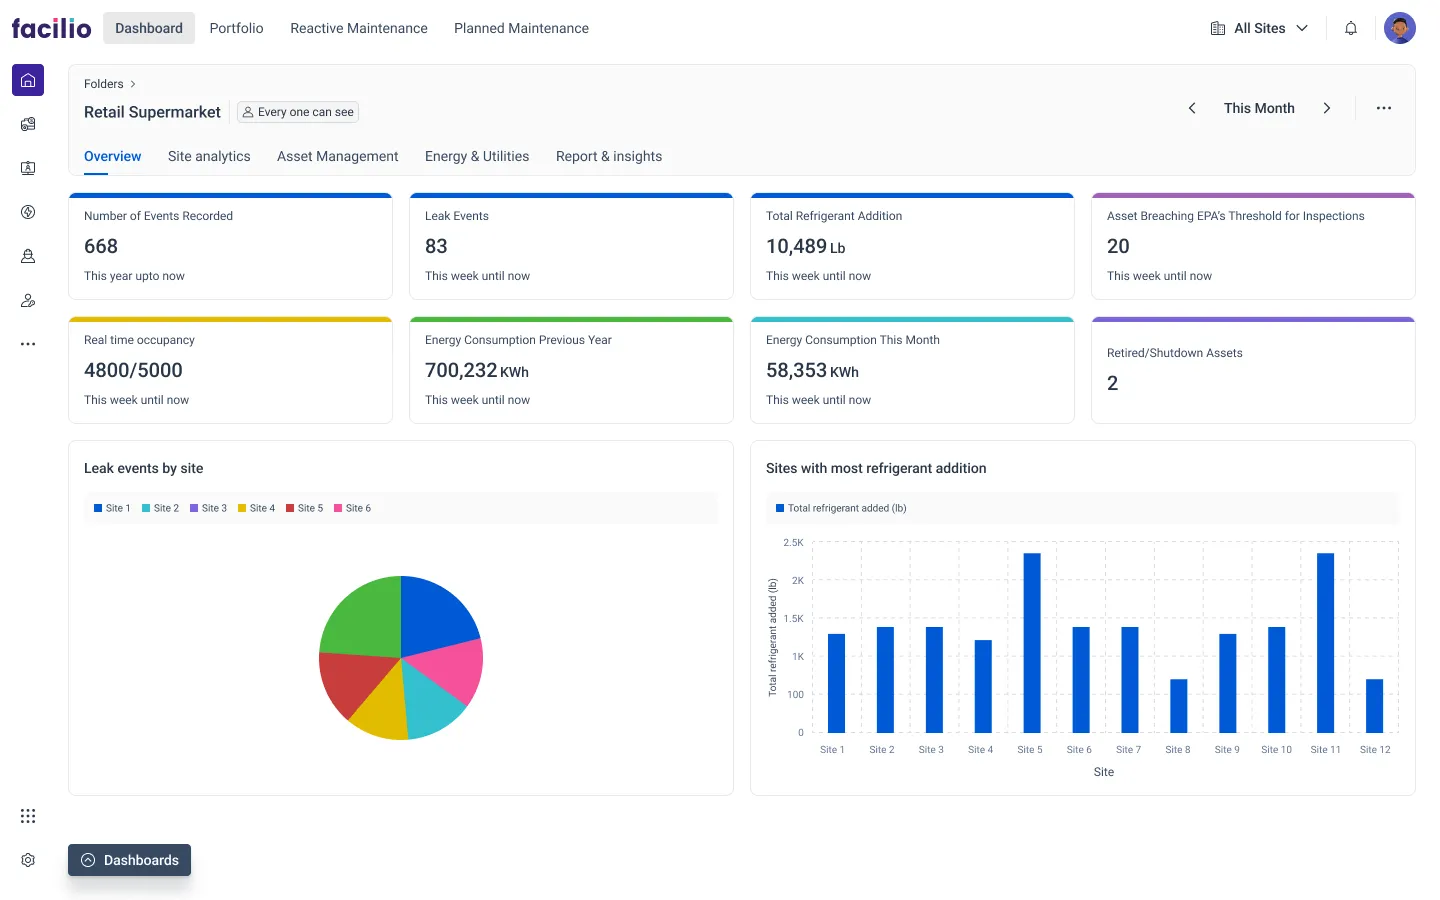
Task: Click the Dashboards button at bottom left
Action: coord(129,860)
